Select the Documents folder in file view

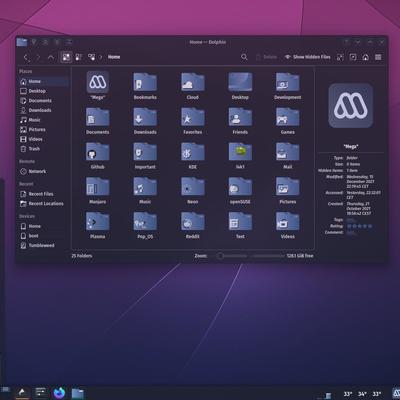[98, 120]
